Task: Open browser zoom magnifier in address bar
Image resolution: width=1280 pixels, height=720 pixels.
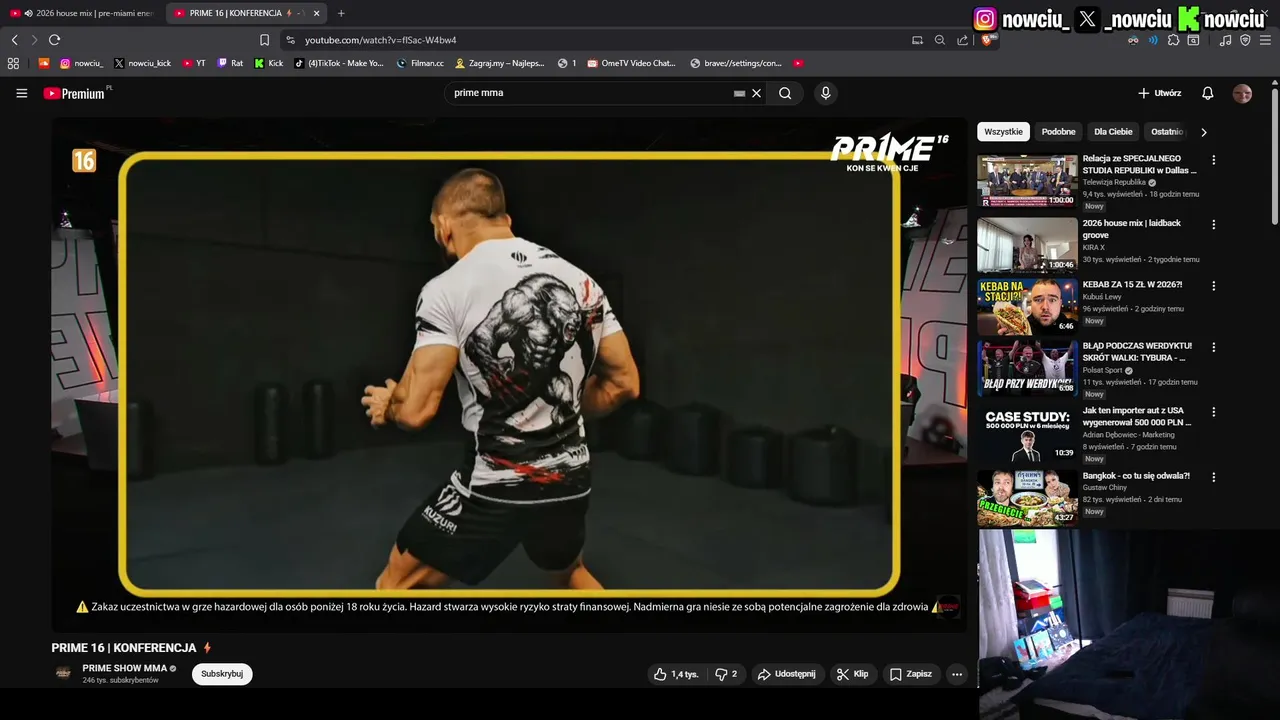Action: tap(940, 40)
